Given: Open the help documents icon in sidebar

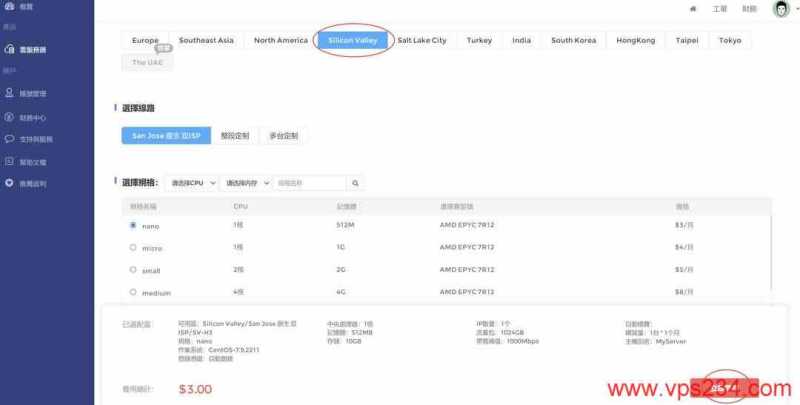Looking at the screenshot, I should click(9, 161).
